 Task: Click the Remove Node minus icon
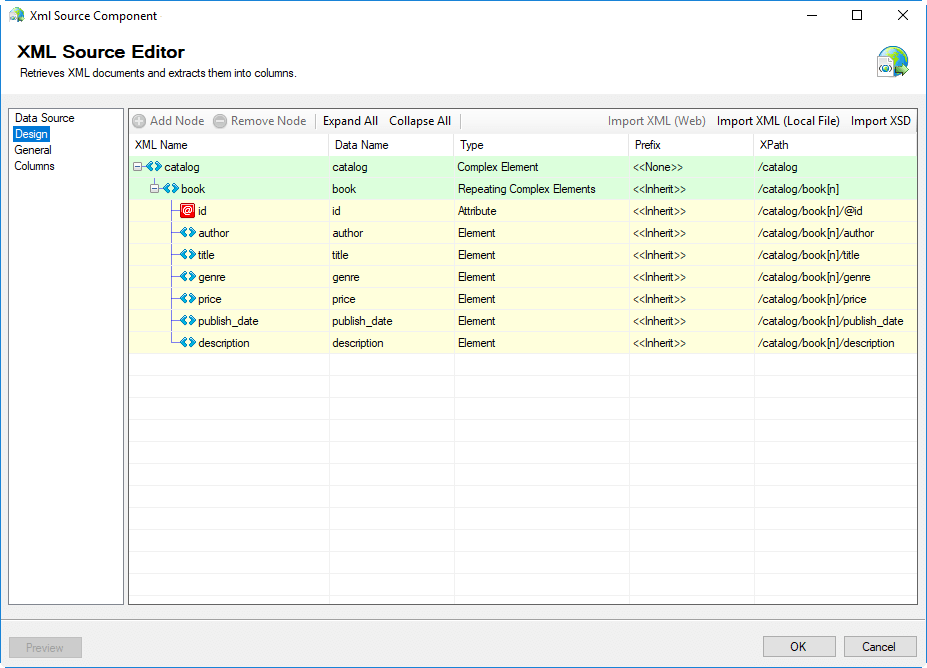pos(220,121)
